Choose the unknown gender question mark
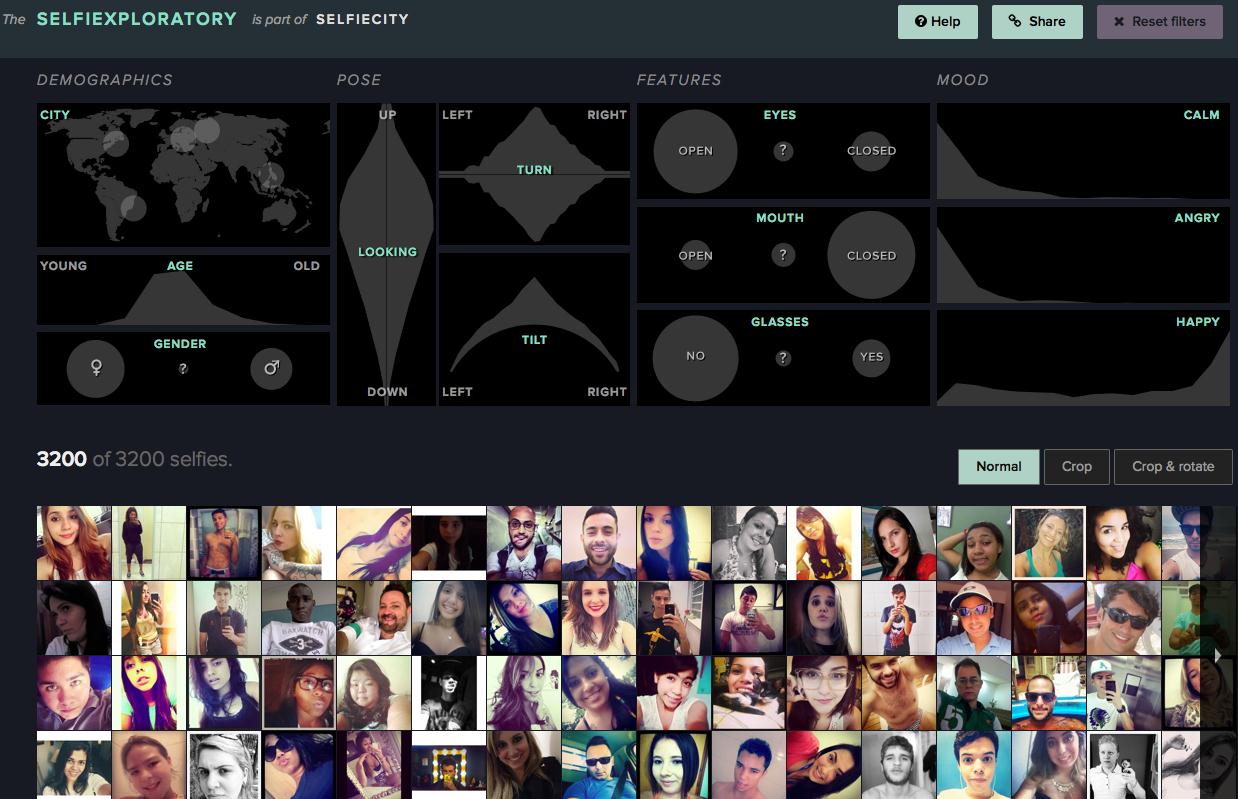 [183, 369]
